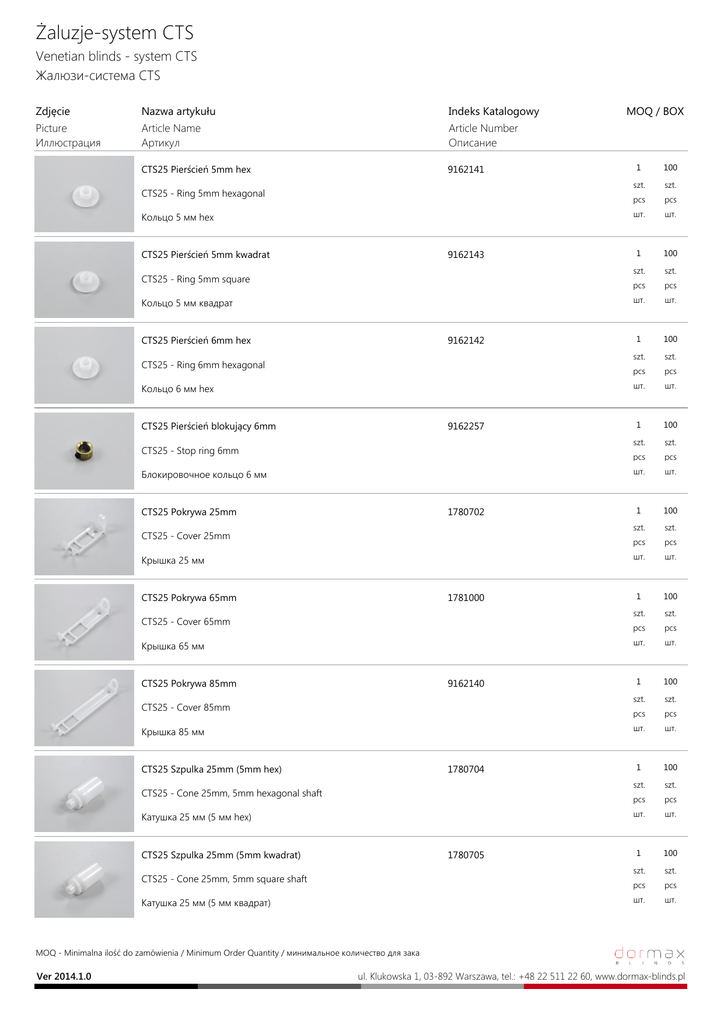The image size is (724, 1024).
Task: Click article number 9162141
Action: point(466,169)
